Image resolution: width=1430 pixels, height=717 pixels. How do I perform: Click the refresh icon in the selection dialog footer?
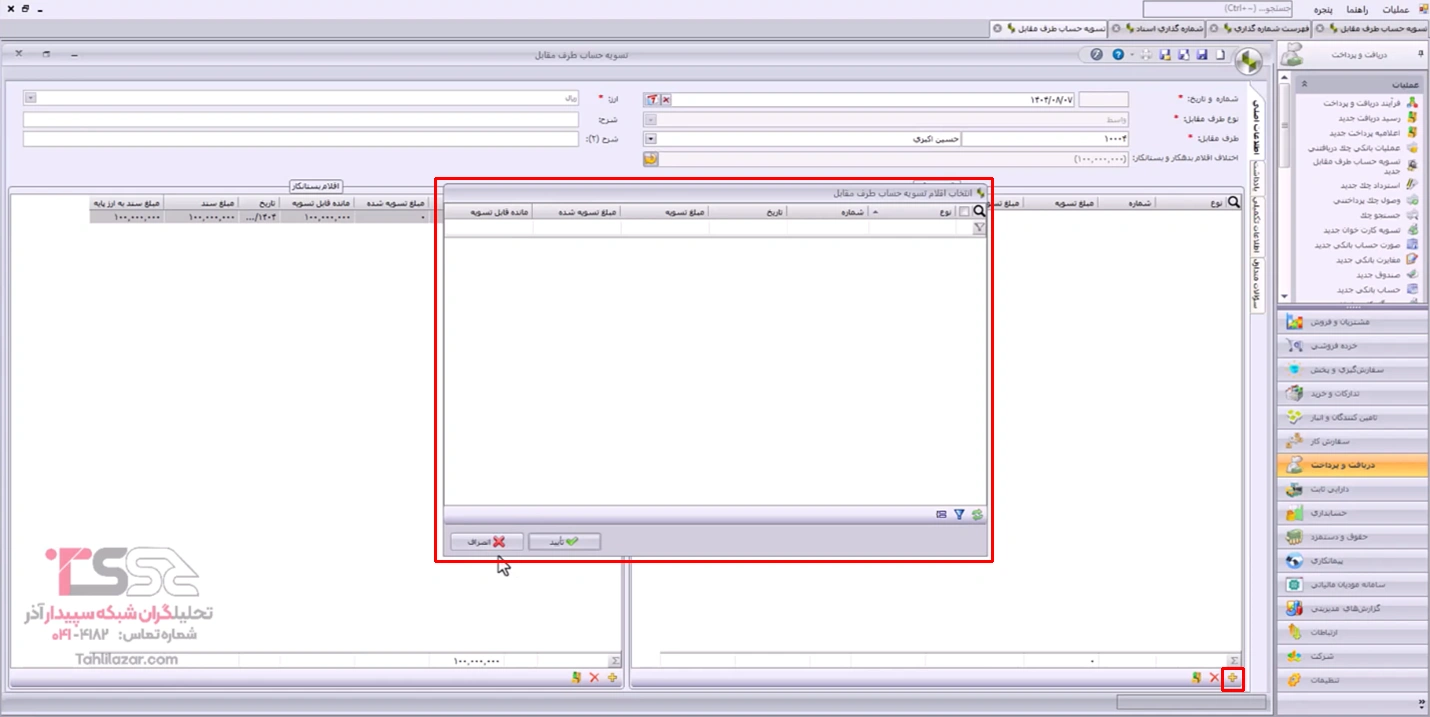pos(977,515)
